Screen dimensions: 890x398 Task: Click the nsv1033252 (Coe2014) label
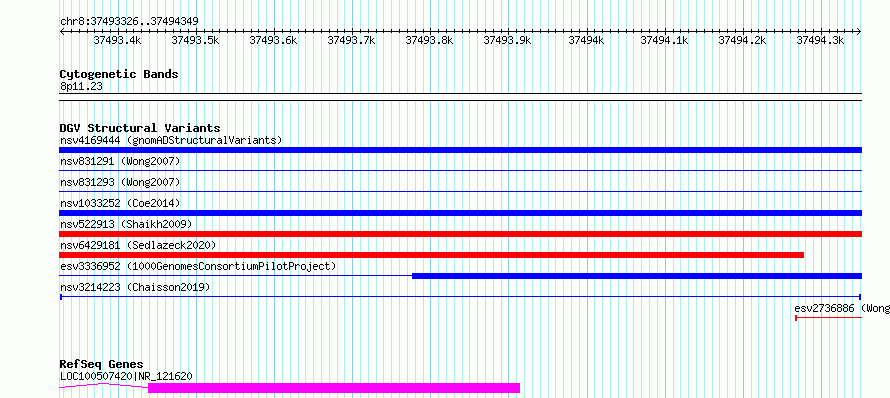pyautogui.click(x=120, y=203)
